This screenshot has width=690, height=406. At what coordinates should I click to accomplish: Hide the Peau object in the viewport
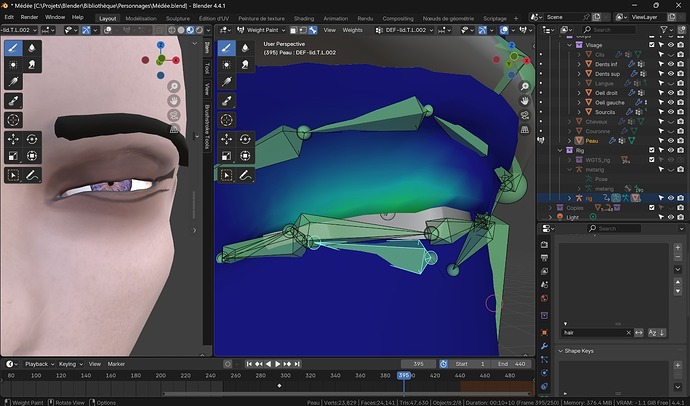point(671,141)
